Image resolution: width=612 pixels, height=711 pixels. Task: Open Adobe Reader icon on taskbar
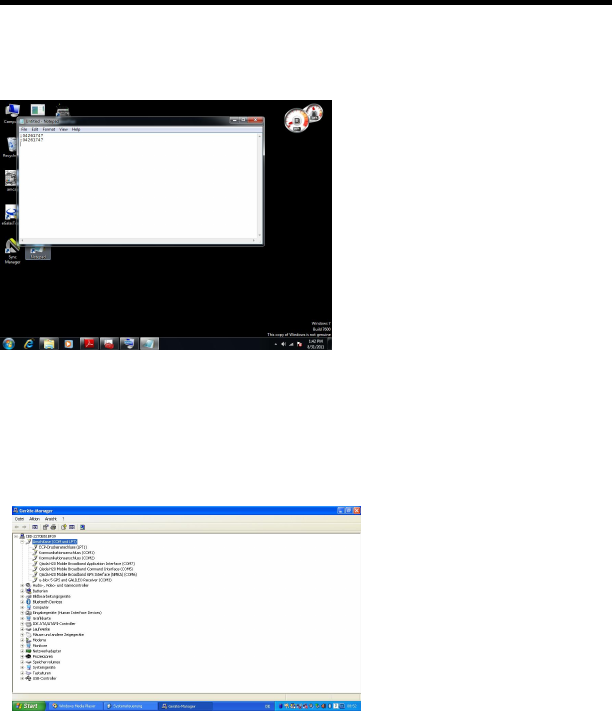point(89,344)
